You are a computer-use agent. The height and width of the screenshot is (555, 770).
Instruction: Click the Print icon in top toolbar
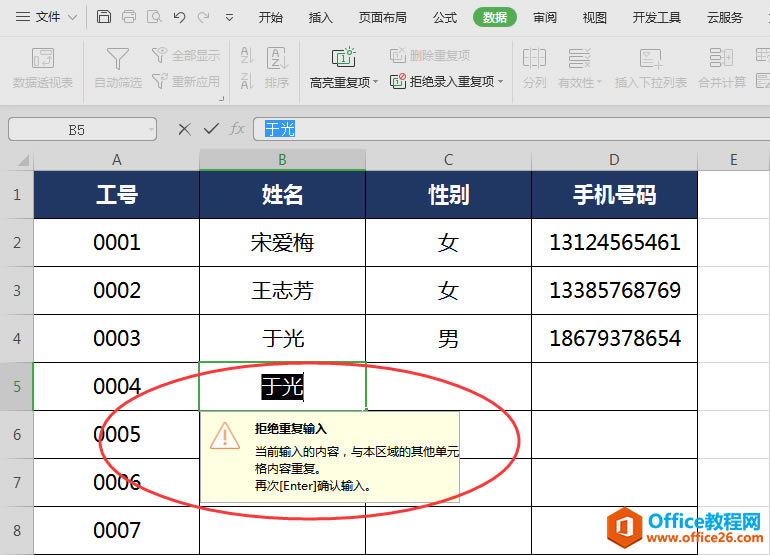[x=129, y=17]
